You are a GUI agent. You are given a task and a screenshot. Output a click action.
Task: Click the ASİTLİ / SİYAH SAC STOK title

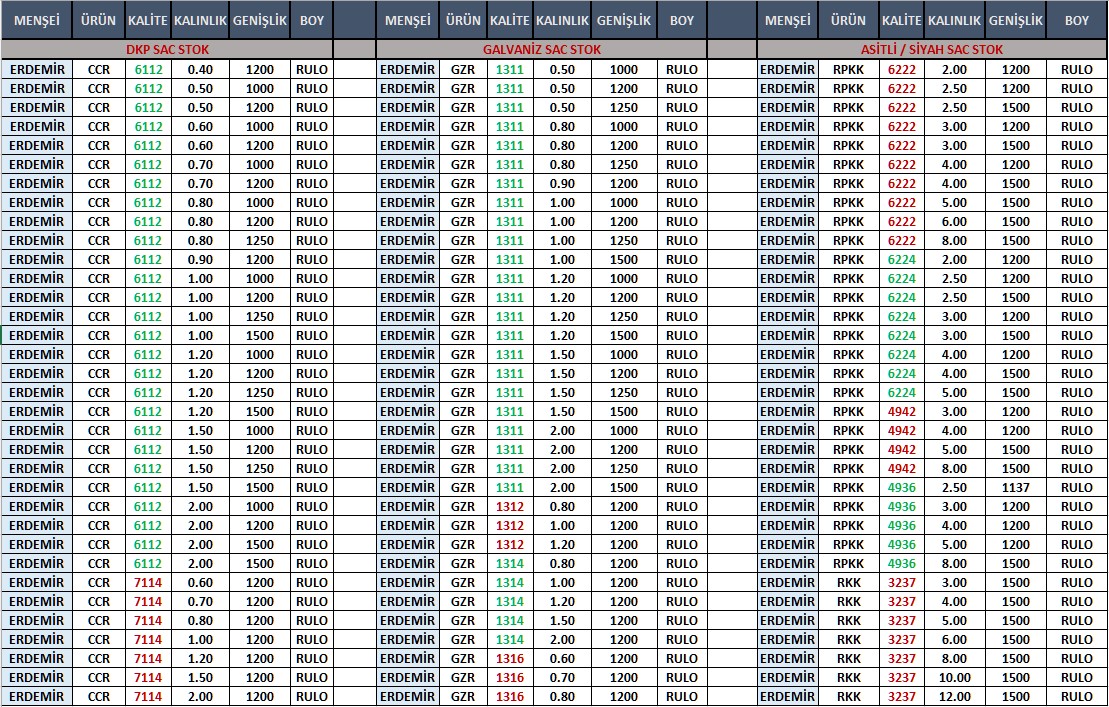click(932, 49)
